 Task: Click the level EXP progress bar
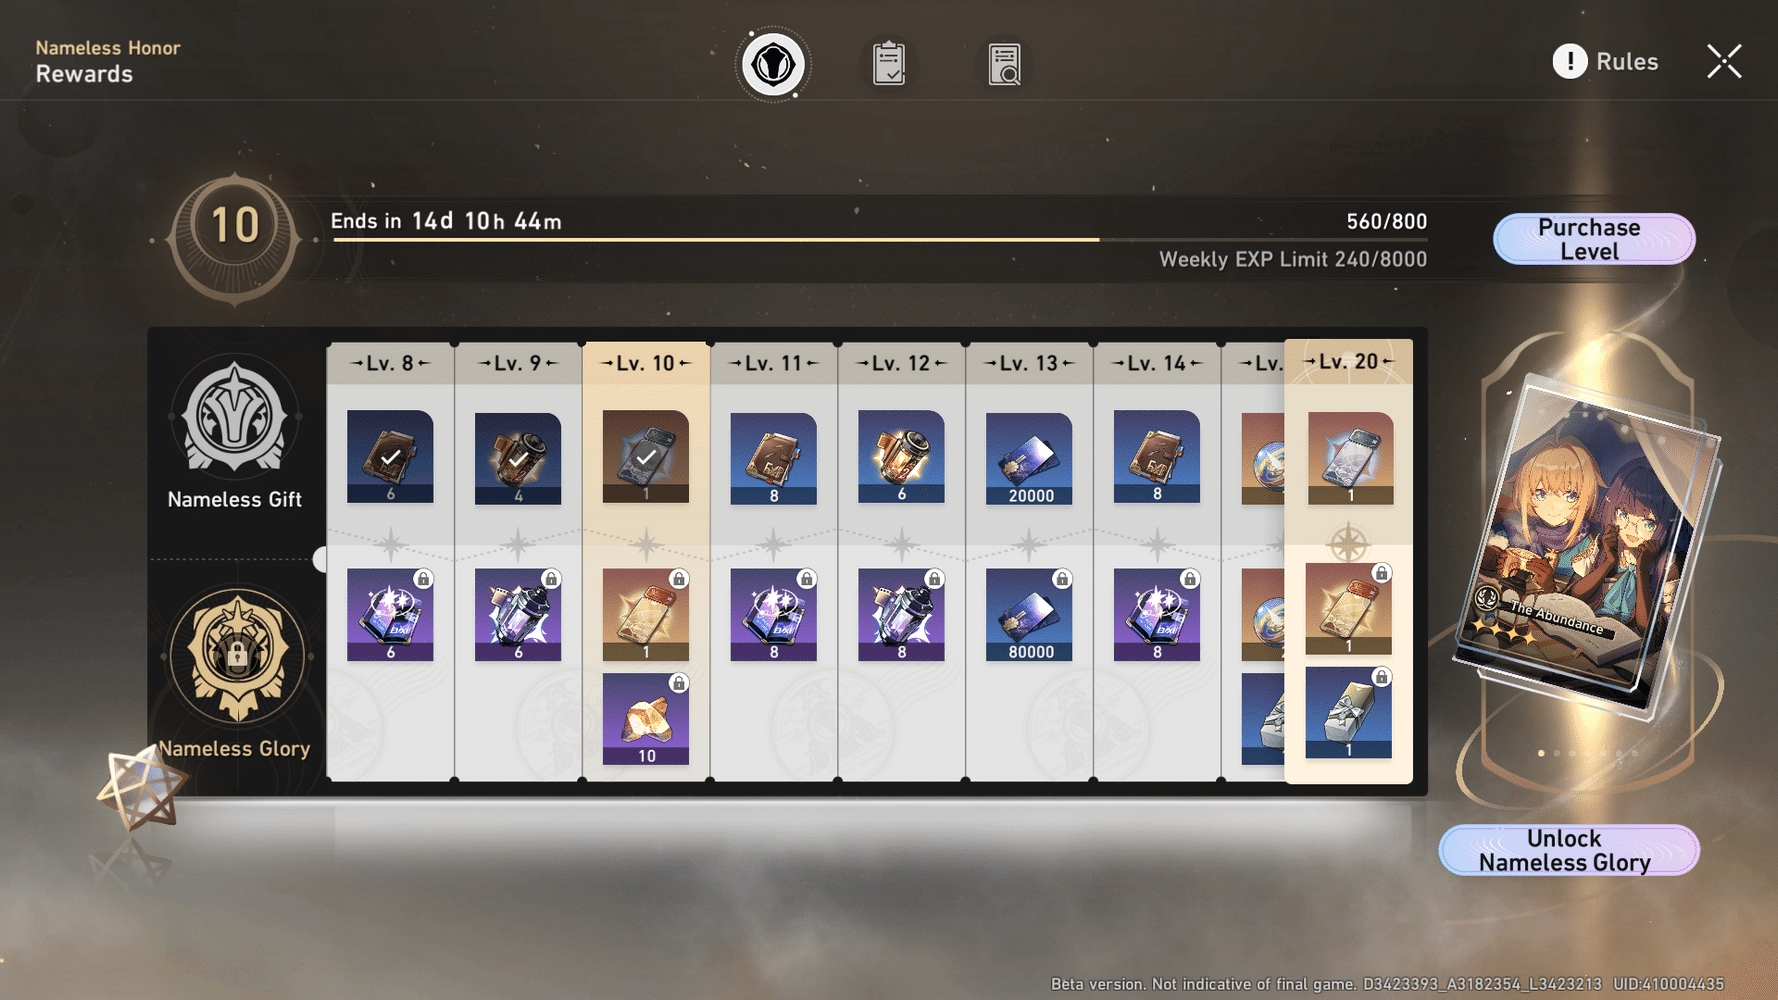pyautogui.click(x=880, y=240)
